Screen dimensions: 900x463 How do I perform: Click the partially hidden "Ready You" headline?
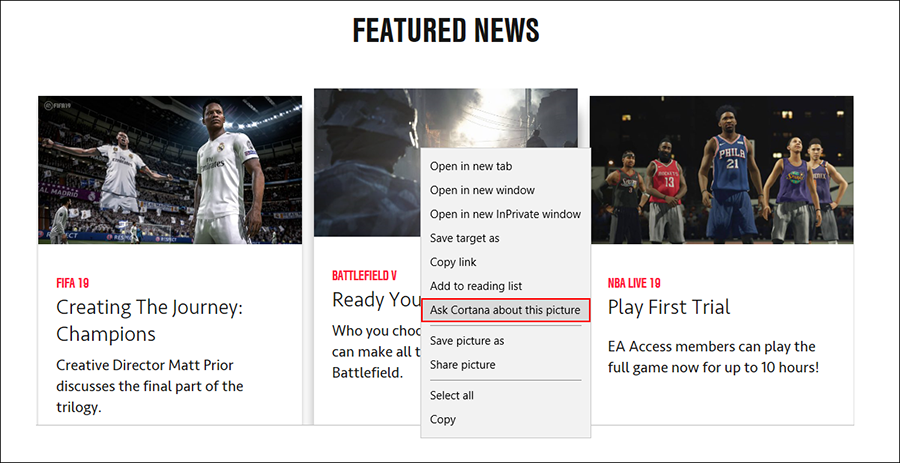tap(377, 299)
